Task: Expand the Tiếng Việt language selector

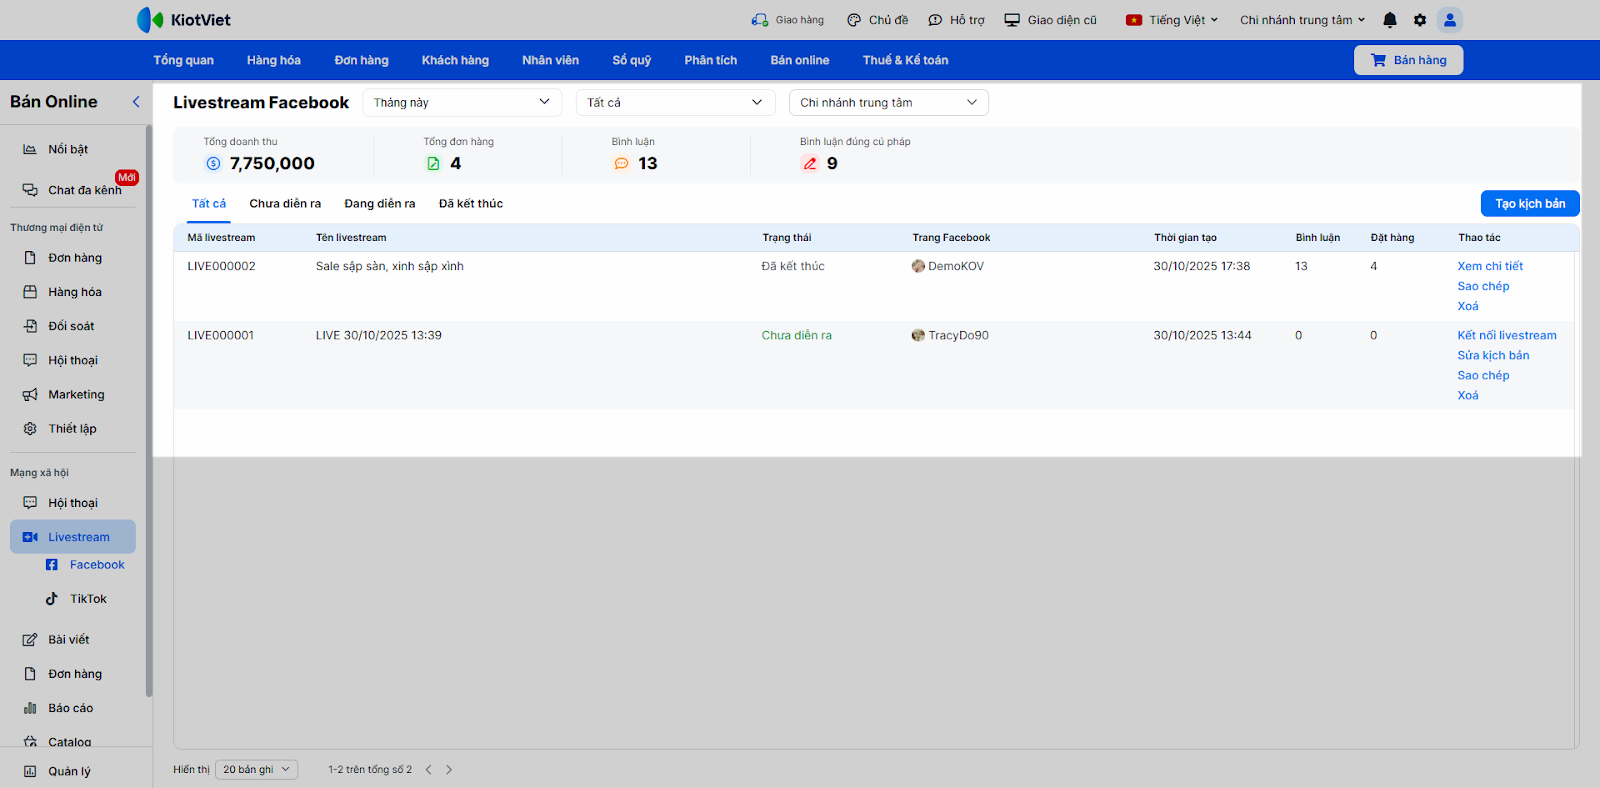Action: tap(1172, 20)
